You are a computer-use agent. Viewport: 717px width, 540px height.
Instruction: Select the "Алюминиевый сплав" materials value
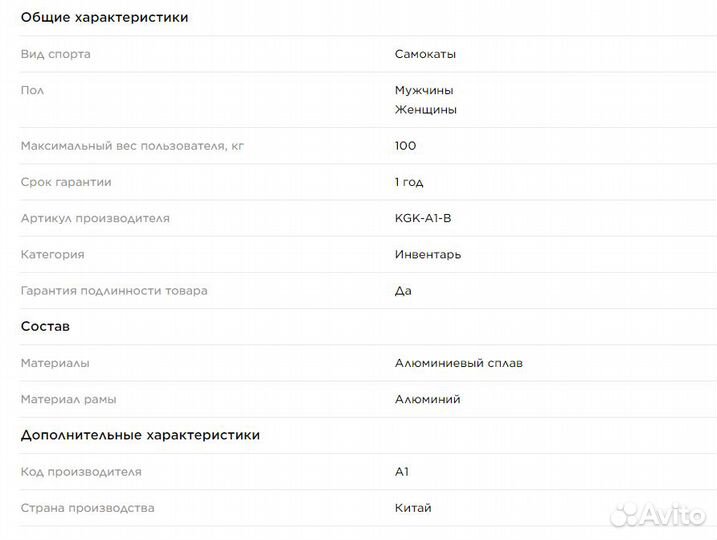click(x=458, y=363)
